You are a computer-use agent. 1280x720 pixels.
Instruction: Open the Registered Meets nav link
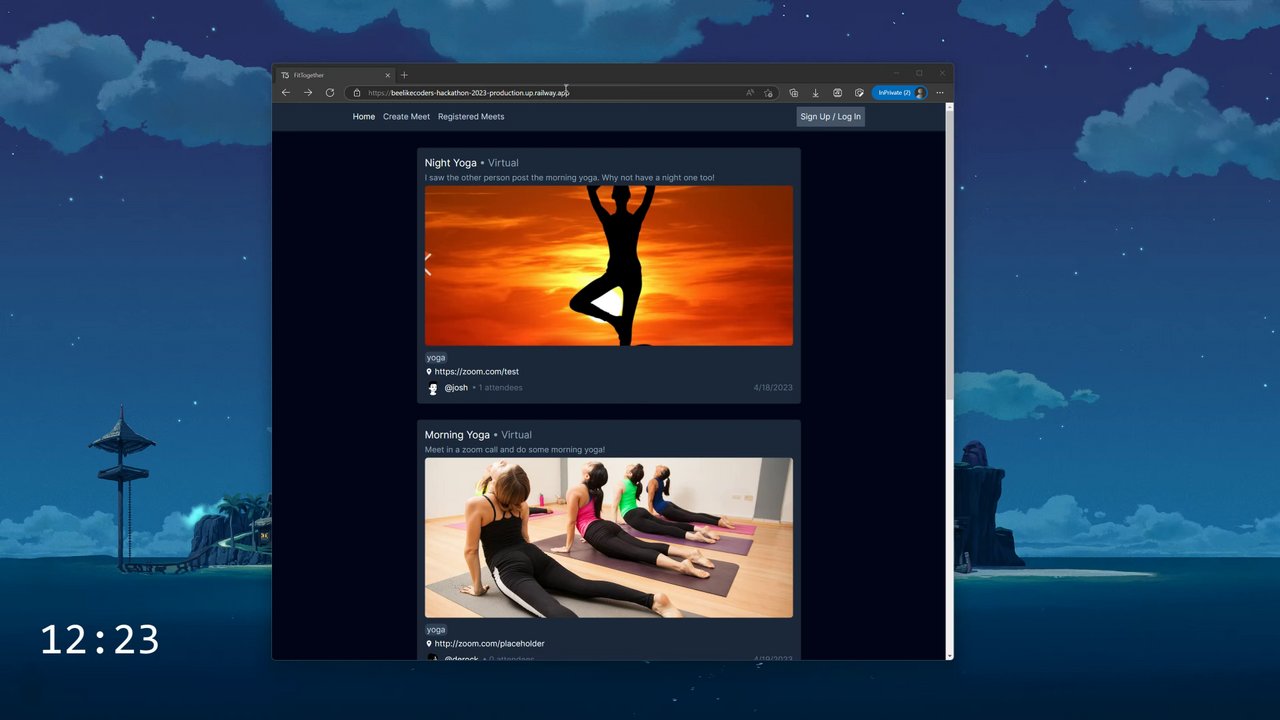pos(471,117)
